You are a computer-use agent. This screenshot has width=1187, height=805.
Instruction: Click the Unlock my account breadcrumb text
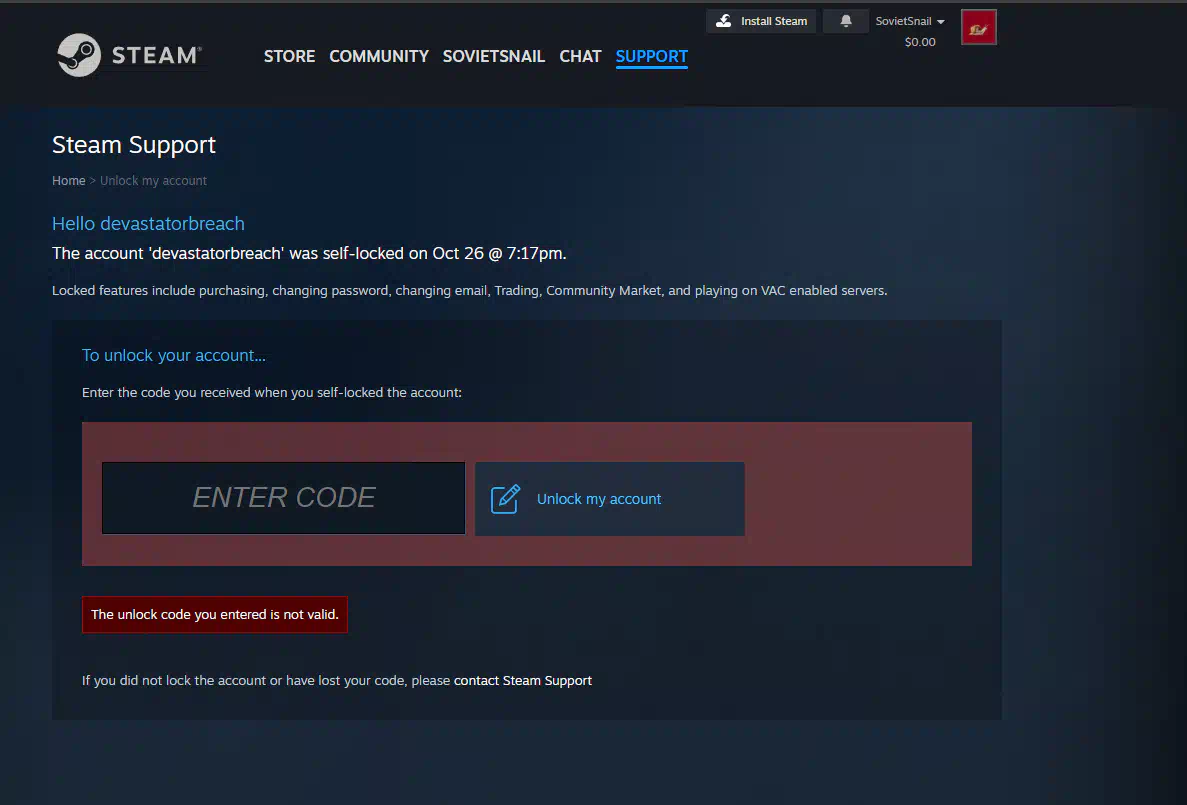[x=153, y=181]
